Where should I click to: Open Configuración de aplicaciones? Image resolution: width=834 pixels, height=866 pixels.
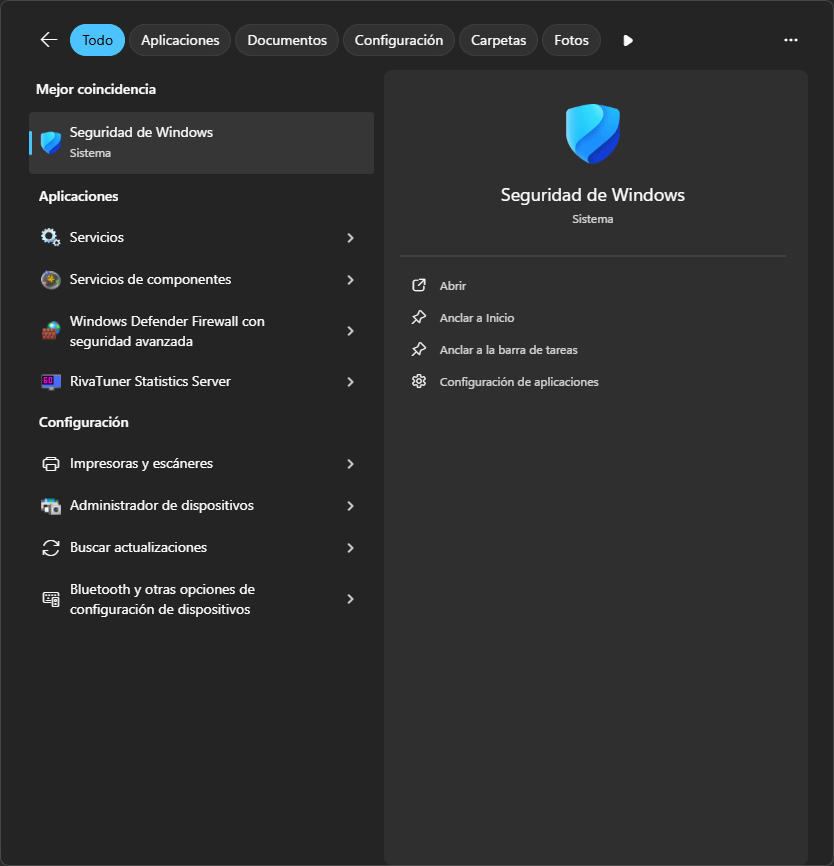[519, 382]
